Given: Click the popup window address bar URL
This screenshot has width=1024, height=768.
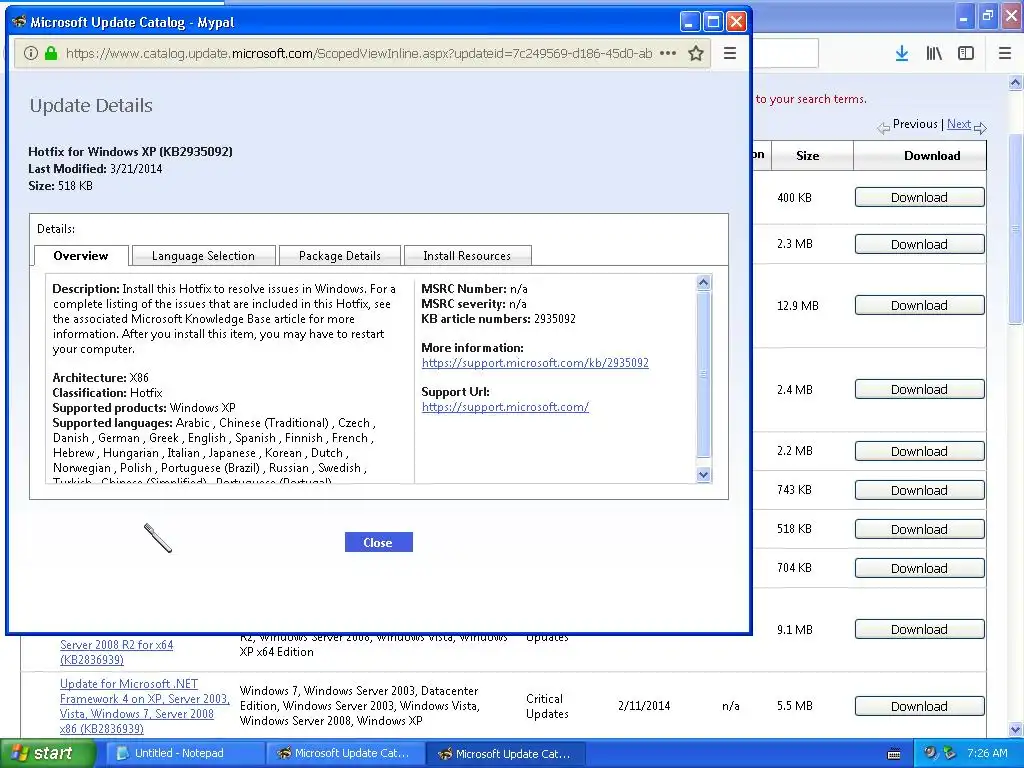Looking at the screenshot, I should click(359, 54).
